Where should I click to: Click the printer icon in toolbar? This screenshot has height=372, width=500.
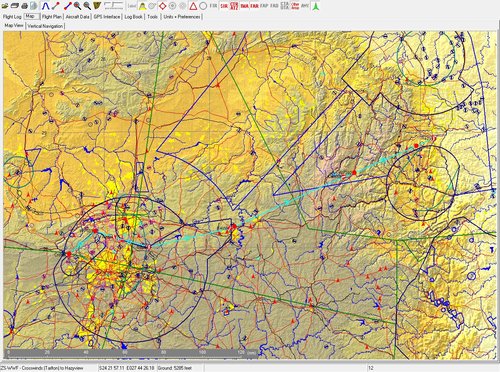(x=24, y=6)
